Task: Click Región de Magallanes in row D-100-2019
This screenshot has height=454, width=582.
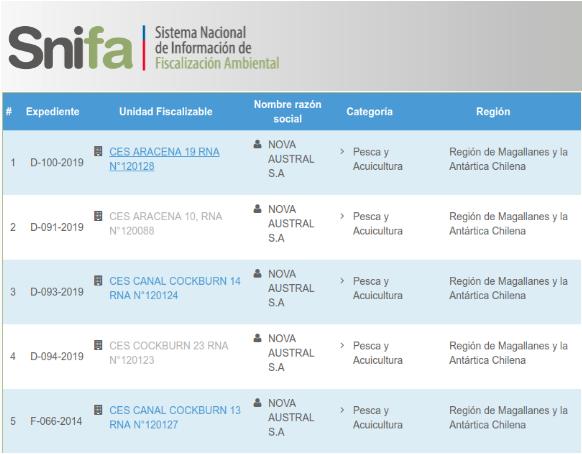Action: 508,159
